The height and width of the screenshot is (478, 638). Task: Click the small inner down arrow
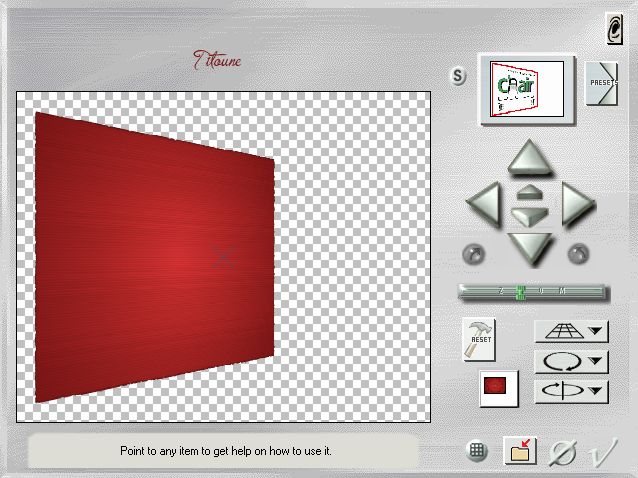(x=529, y=216)
